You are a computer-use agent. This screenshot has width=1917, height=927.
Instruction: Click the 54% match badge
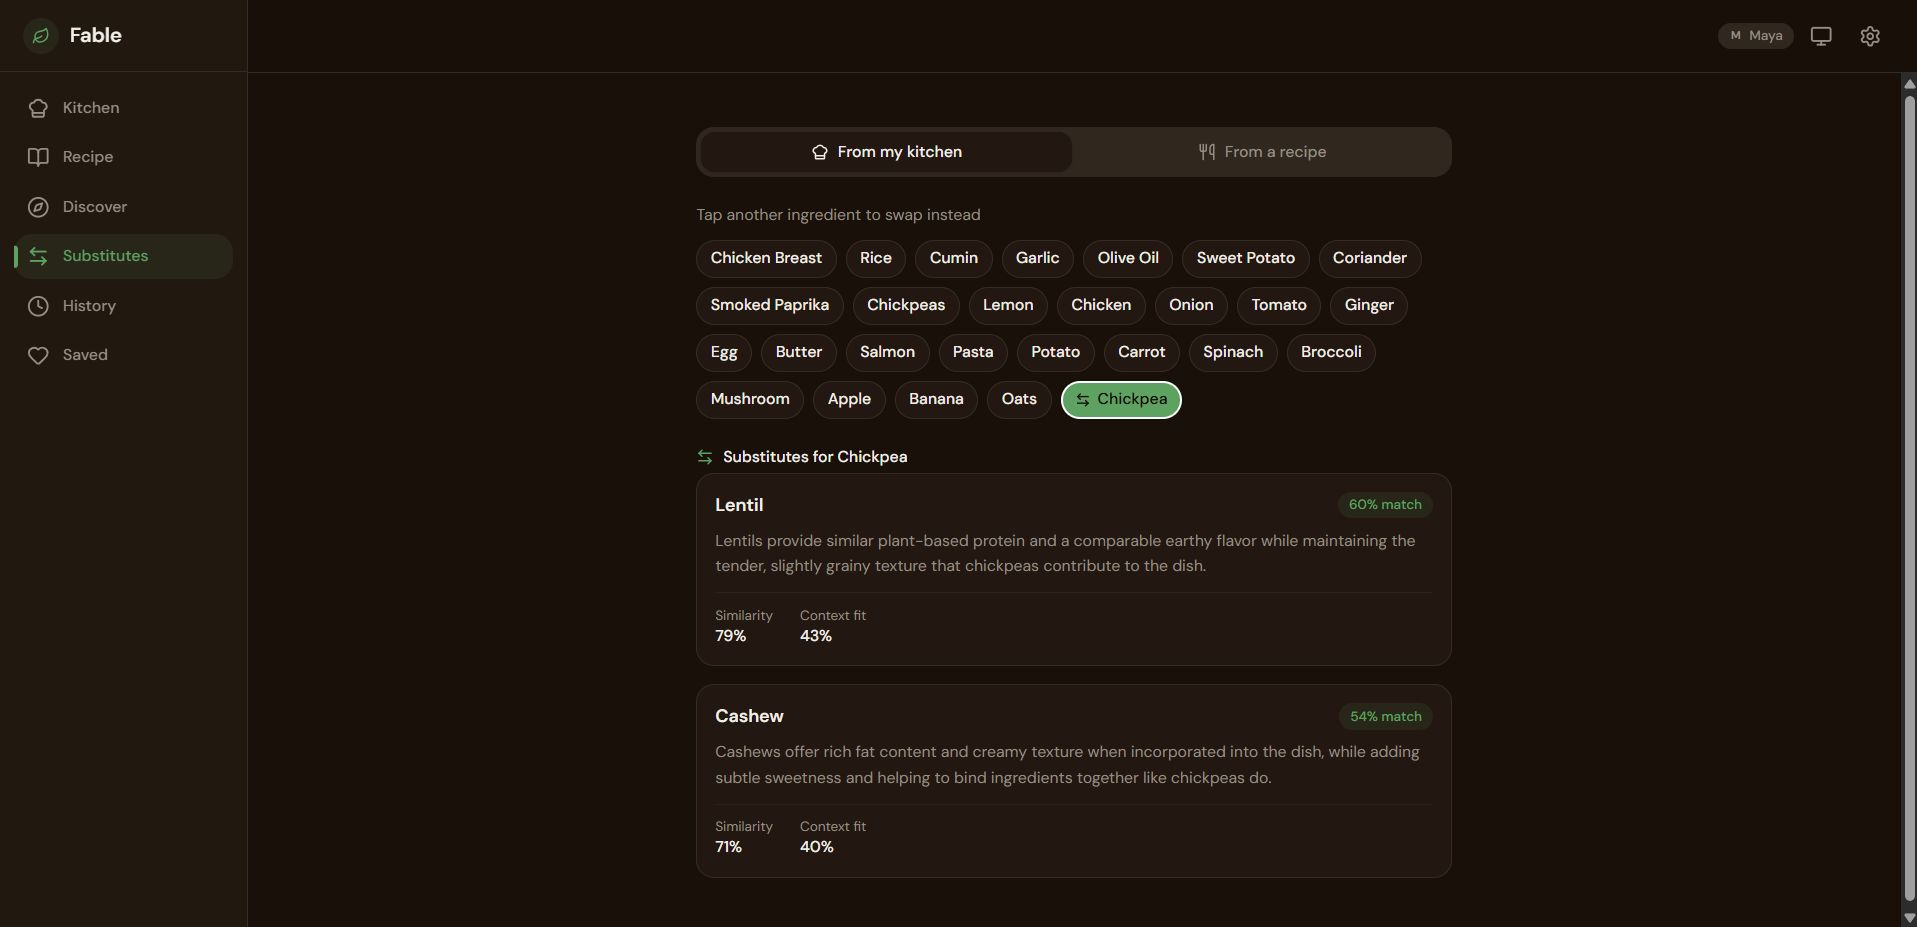[1386, 717]
